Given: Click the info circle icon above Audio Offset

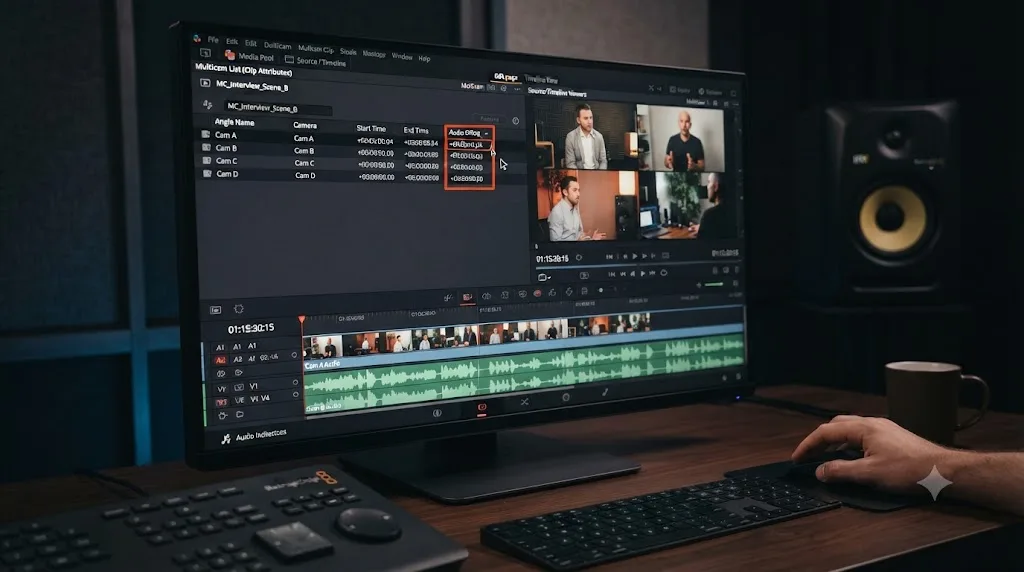Looking at the screenshot, I should click(x=515, y=121).
